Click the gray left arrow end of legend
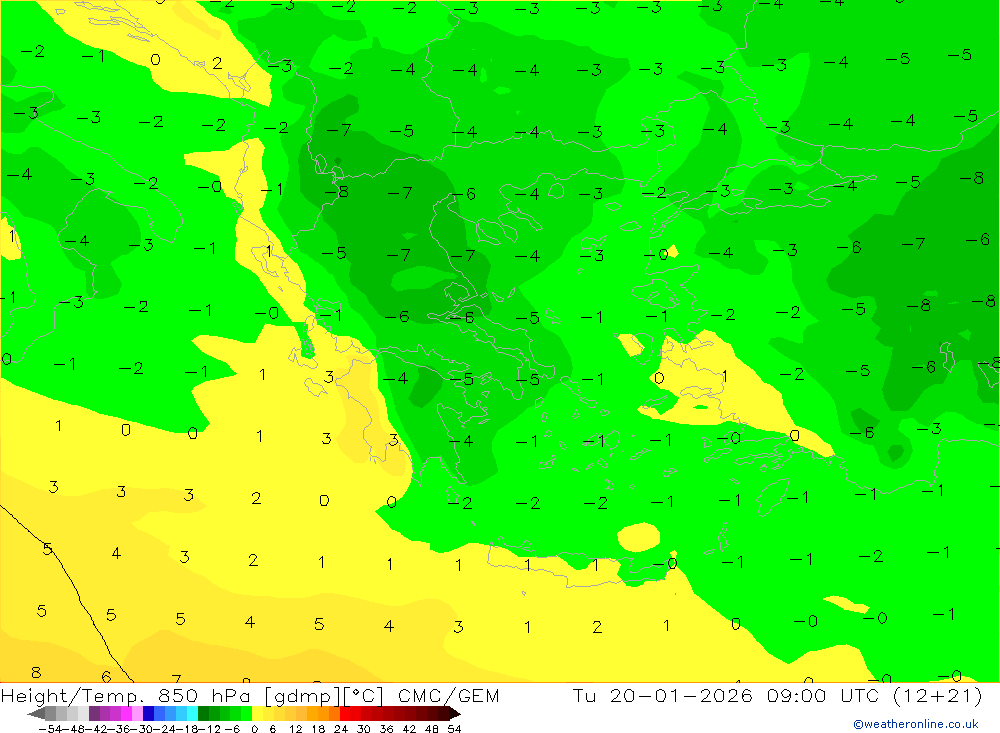The width and height of the screenshot is (1000, 733). coord(36,714)
